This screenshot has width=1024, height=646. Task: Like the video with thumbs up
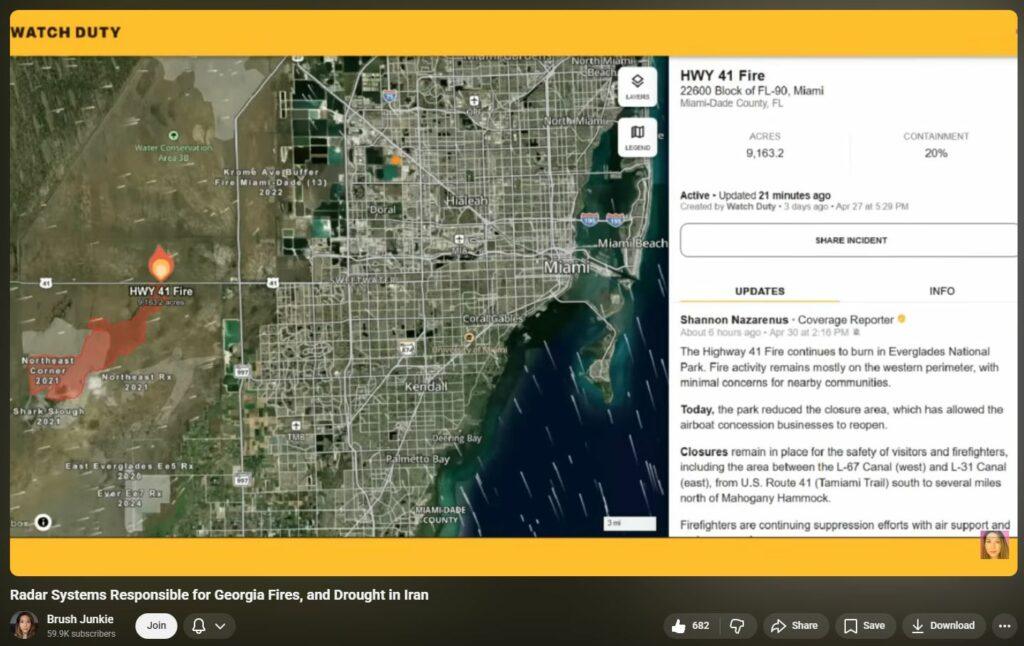coord(690,626)
